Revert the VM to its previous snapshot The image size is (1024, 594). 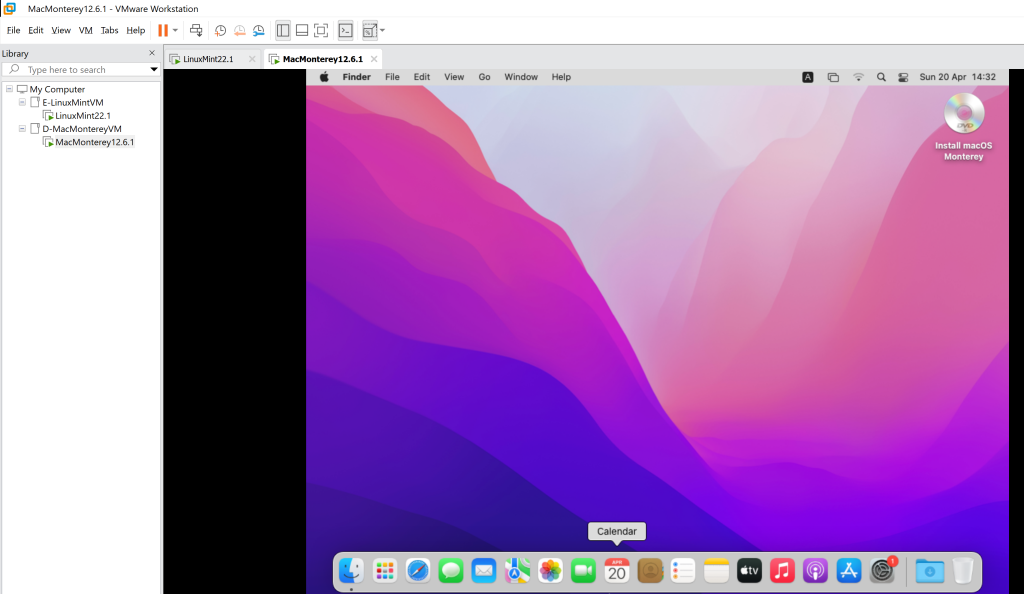(240, 30)
